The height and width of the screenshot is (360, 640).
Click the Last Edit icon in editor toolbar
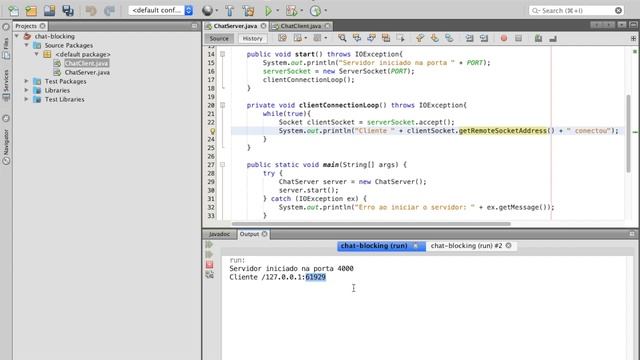tap(282, 38)
